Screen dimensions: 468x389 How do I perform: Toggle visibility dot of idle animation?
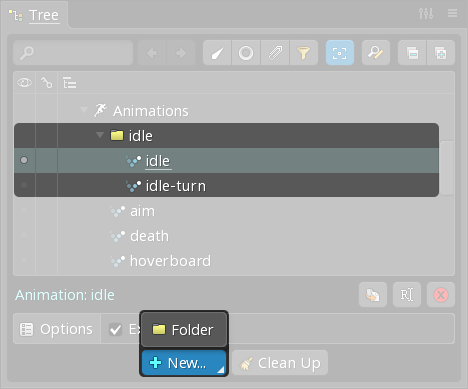click(x=24, y=160)
